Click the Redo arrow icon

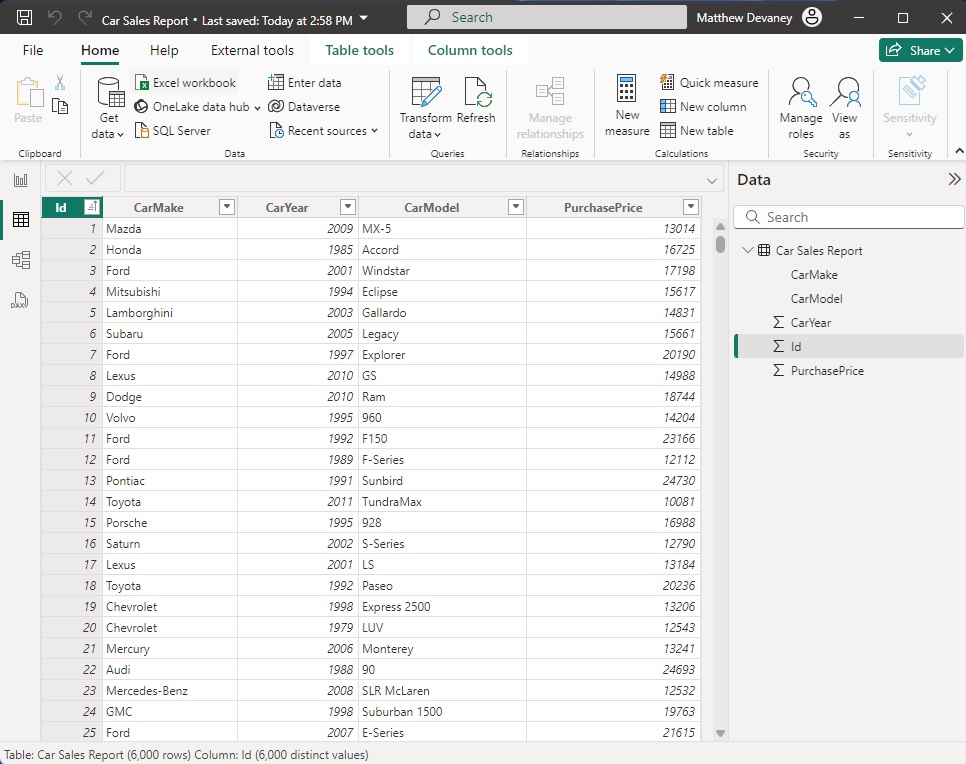coord(84,18)
